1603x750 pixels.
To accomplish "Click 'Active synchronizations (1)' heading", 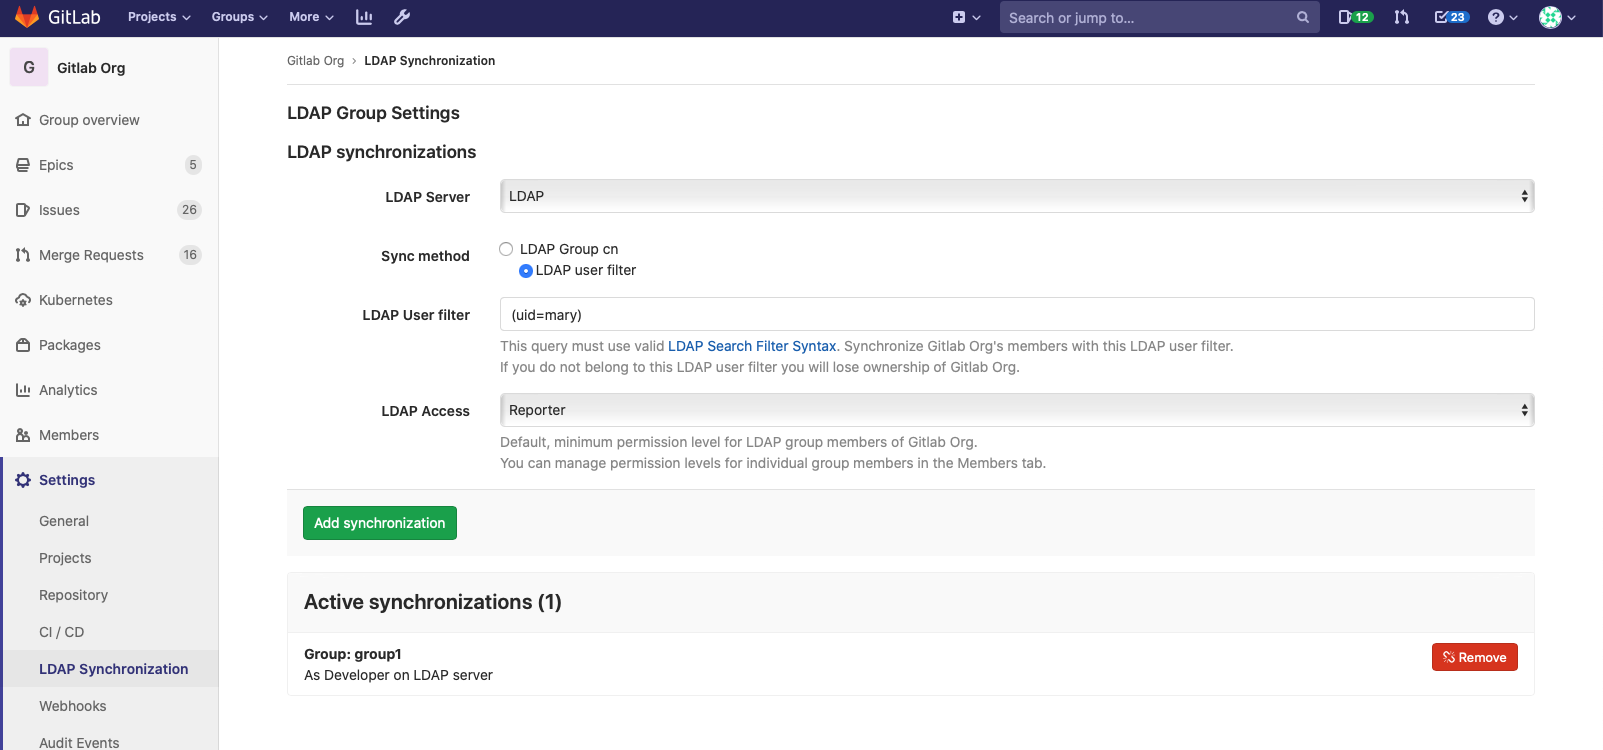I will coord(433,602).
